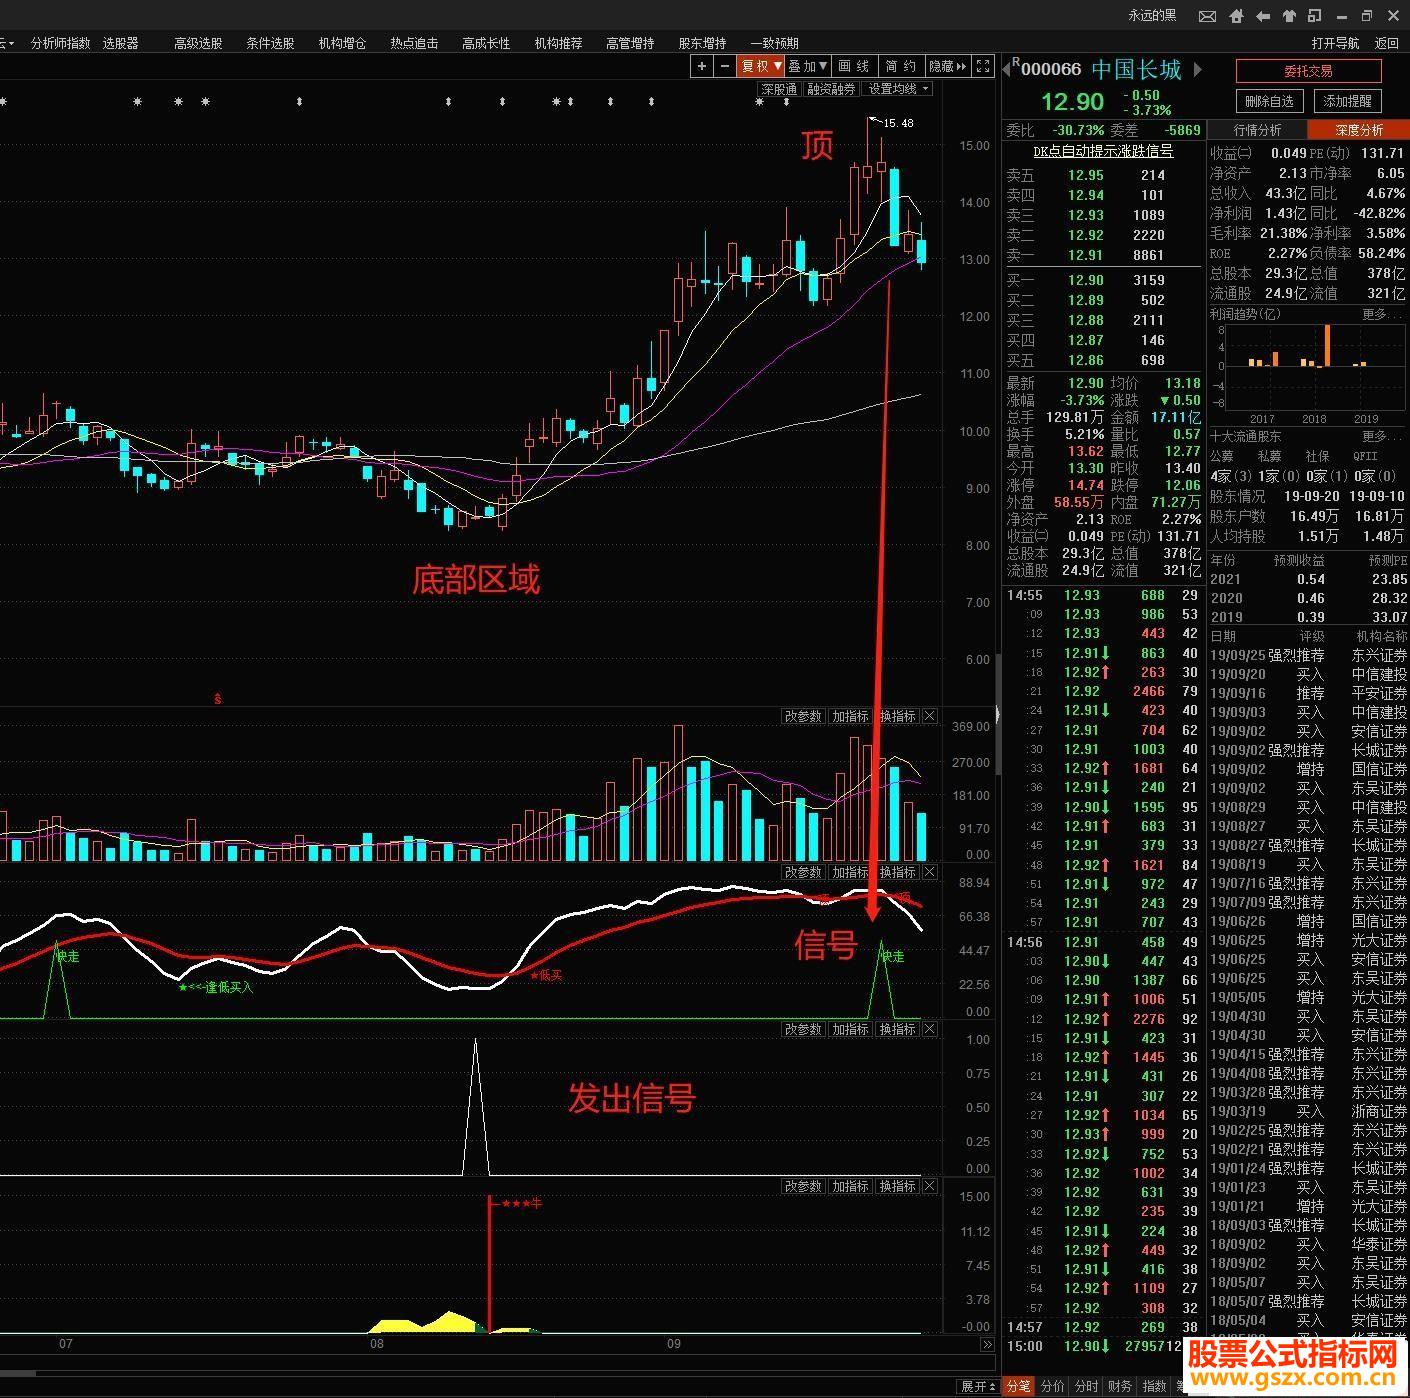
Task: Open 高成长性 menu
Action: (486, 43)
